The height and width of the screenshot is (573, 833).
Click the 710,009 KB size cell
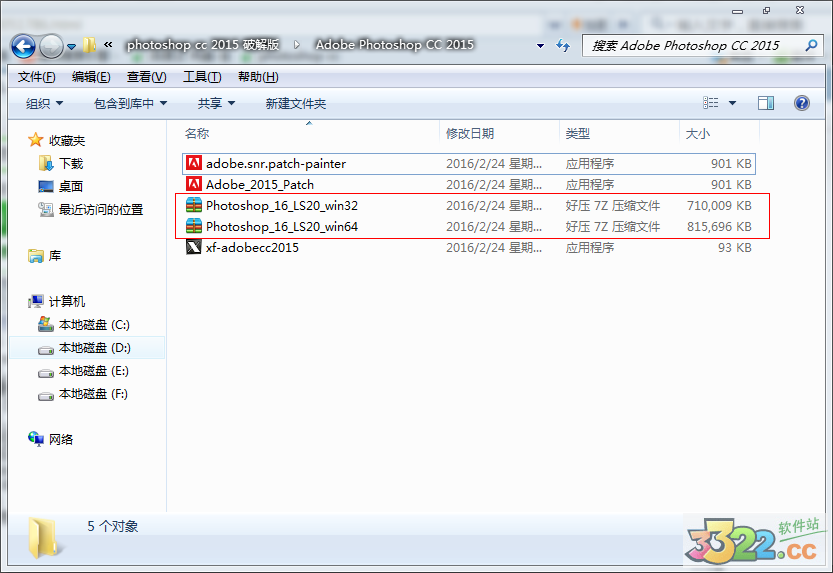pos(719,206)
